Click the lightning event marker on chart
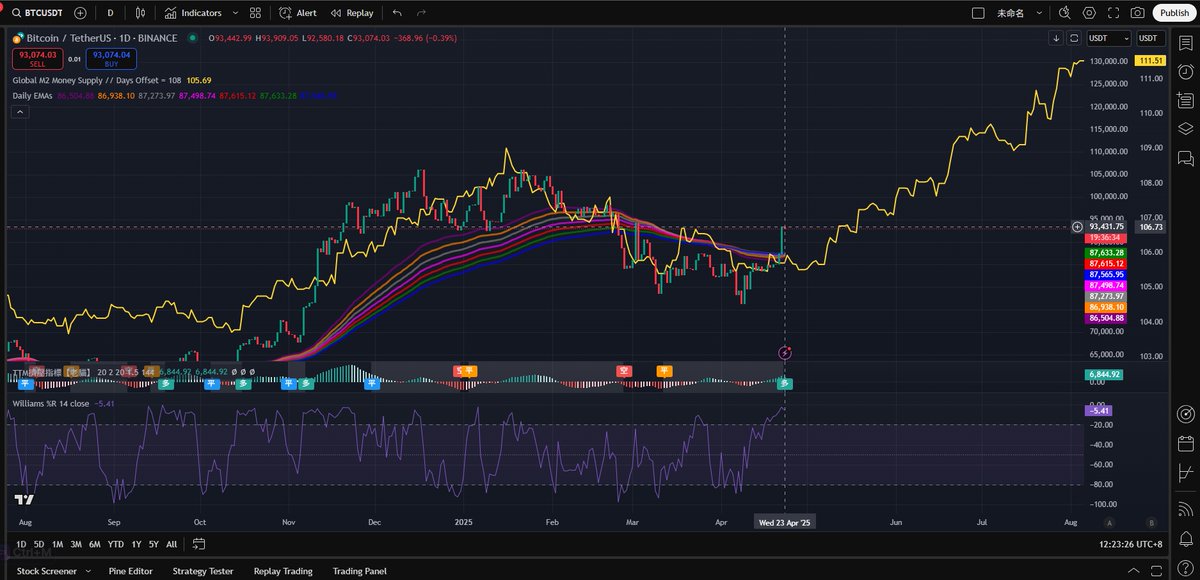This screenshot has height=580, width=1200. [785, 352]
